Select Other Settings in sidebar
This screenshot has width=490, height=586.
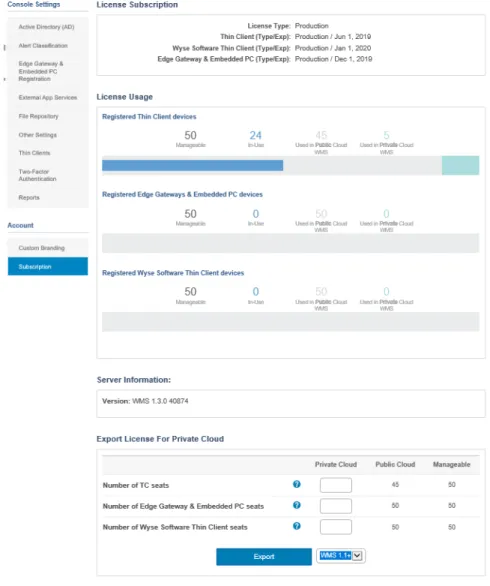tap(37, 135)
